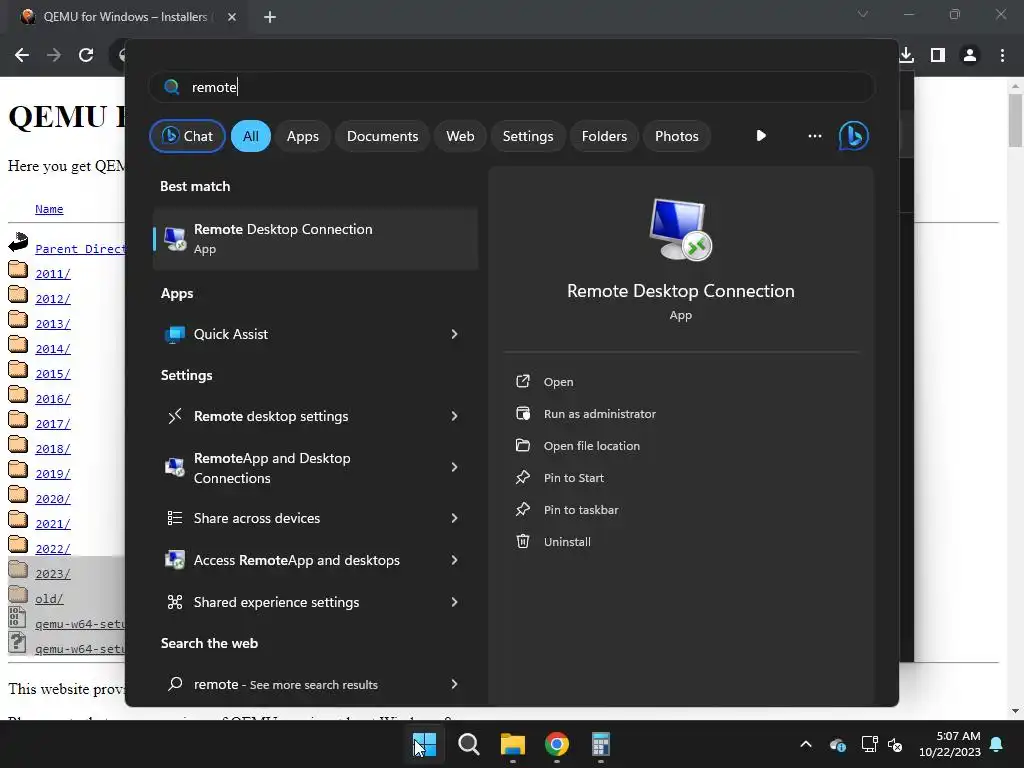Select Open file location
Image resolution: width=1024 pixels, height=768 pixels.
592,446
